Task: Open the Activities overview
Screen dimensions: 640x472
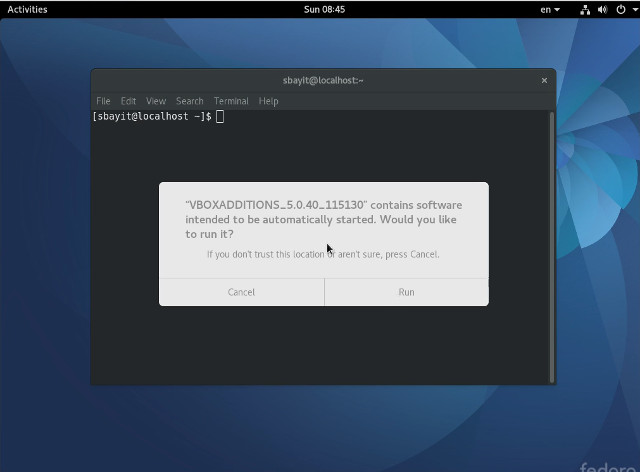Action: pyautogui.click(x=27, y=9)
